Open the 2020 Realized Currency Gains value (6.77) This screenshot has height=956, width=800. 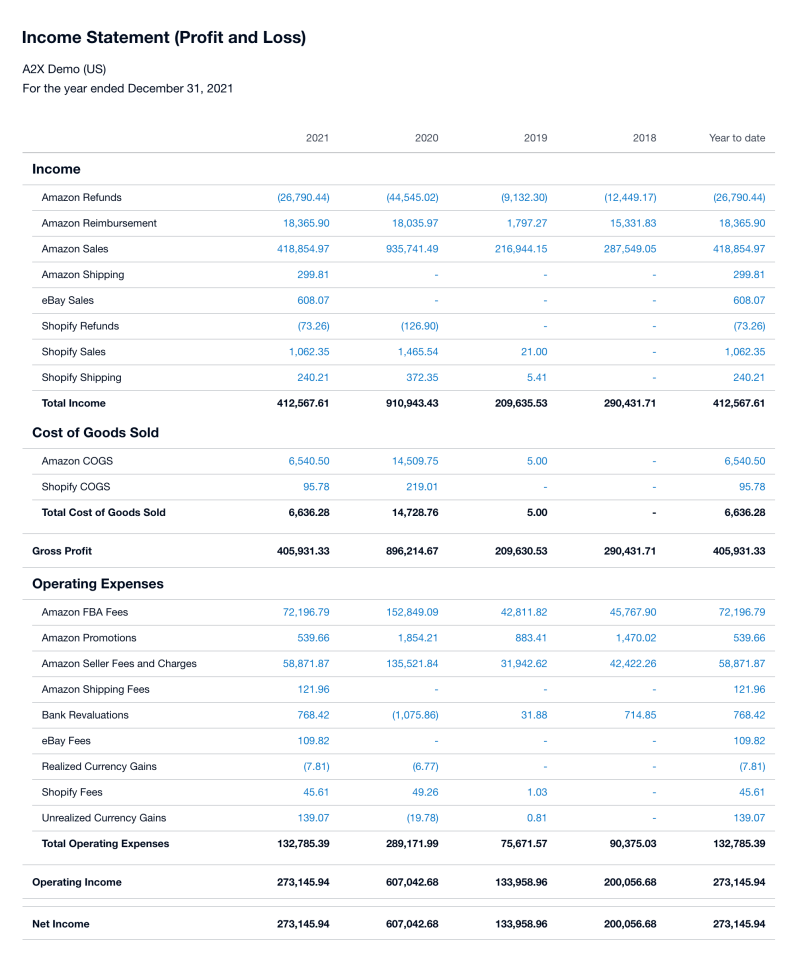click(422, 767)
